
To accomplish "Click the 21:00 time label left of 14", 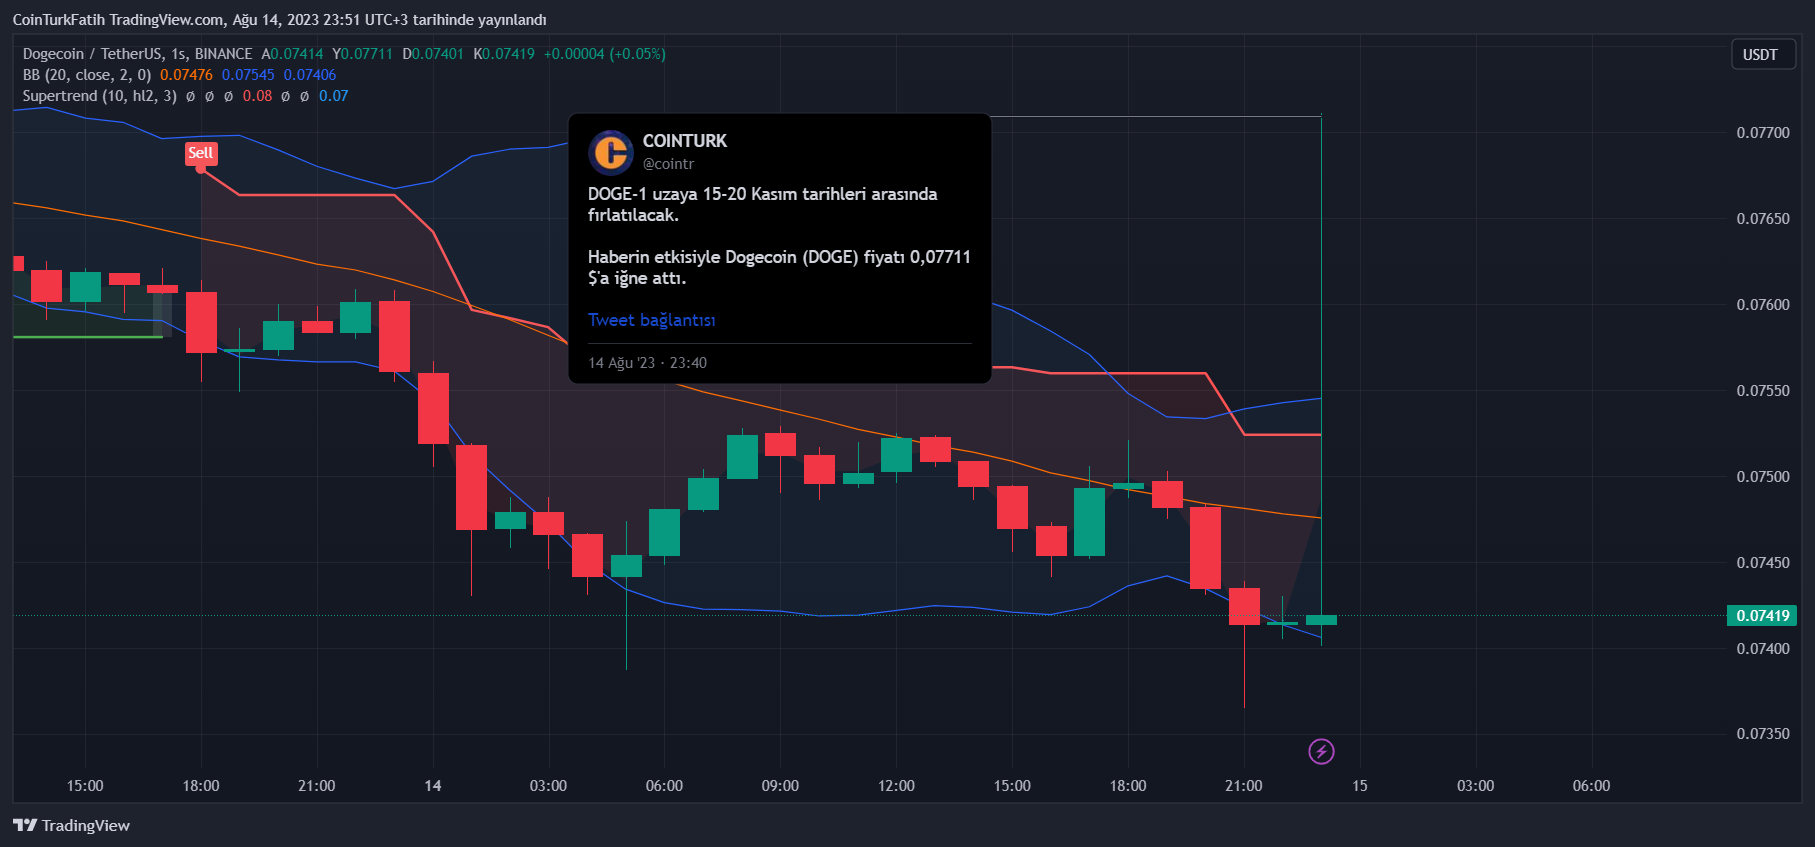I will [x=317, y=786].
